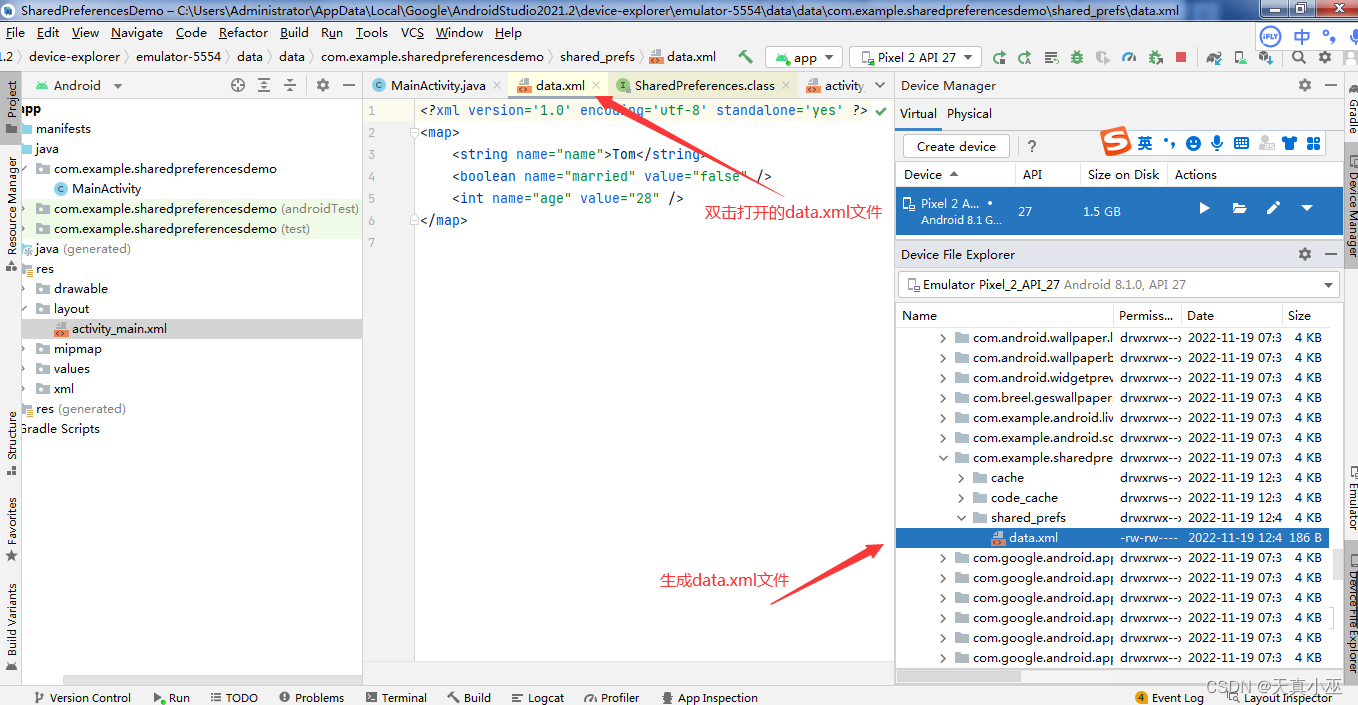Collapse the shared_prefs folder in file explorer
Image resolution: width=1358 pixels, height=705 pixels.
[962, 518]
